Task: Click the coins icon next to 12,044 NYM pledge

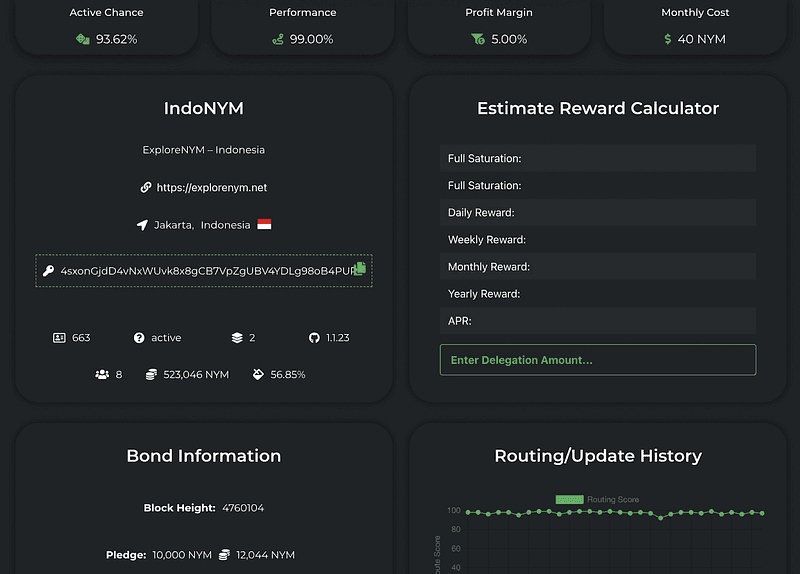Action: tap(225, 554)
